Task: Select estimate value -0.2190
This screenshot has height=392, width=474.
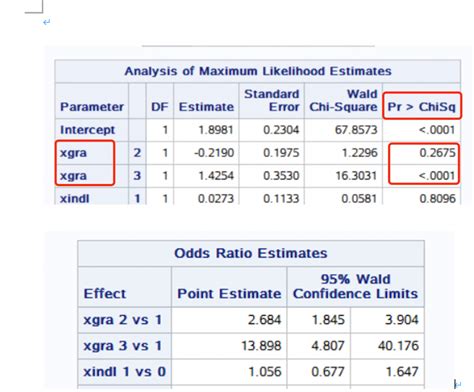Action: [x=214, y=153]
